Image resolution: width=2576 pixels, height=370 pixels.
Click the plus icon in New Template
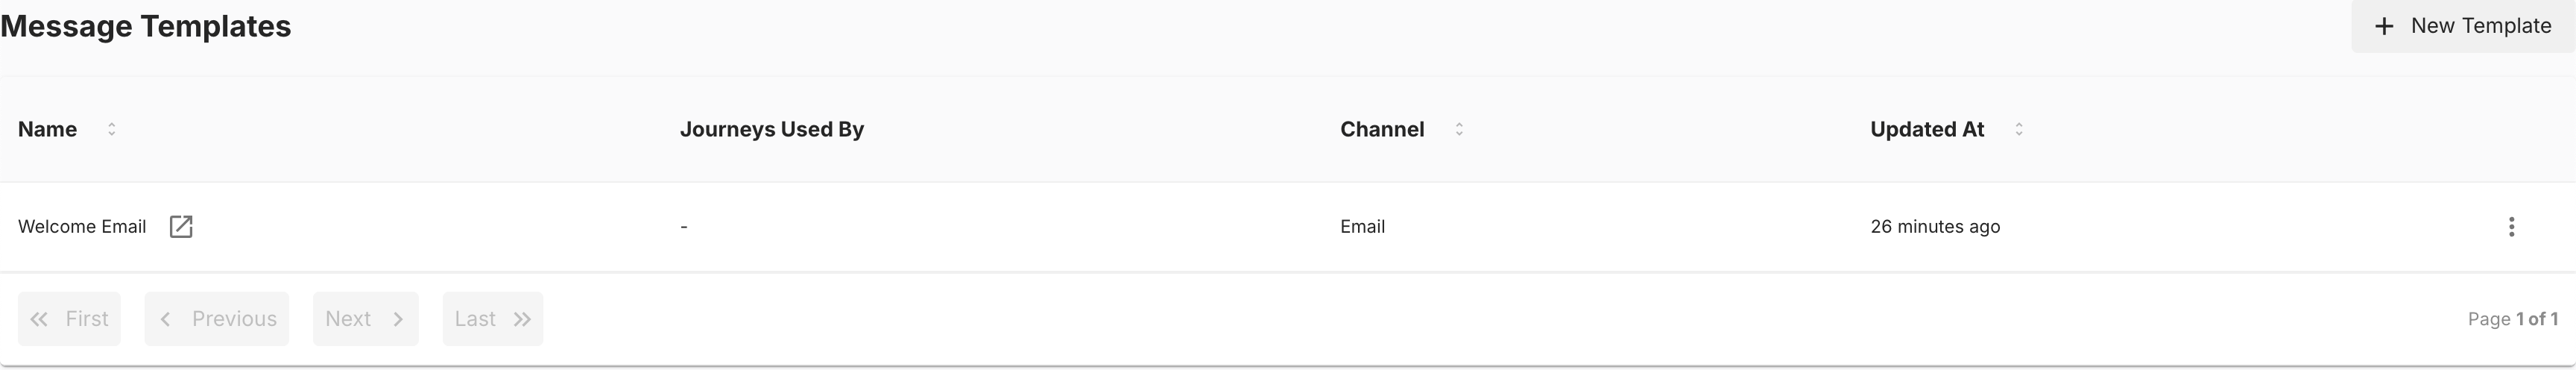point(2384,26)
